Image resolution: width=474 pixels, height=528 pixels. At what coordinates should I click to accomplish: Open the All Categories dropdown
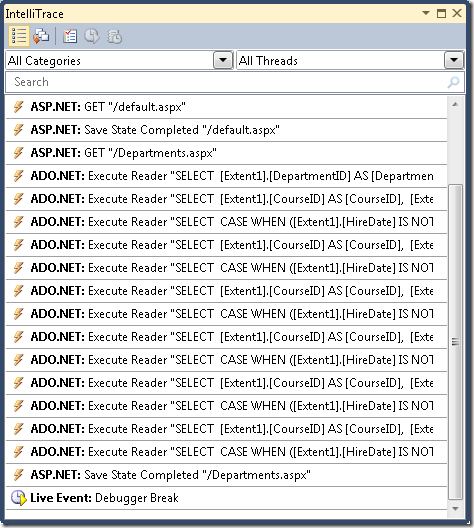223,61
